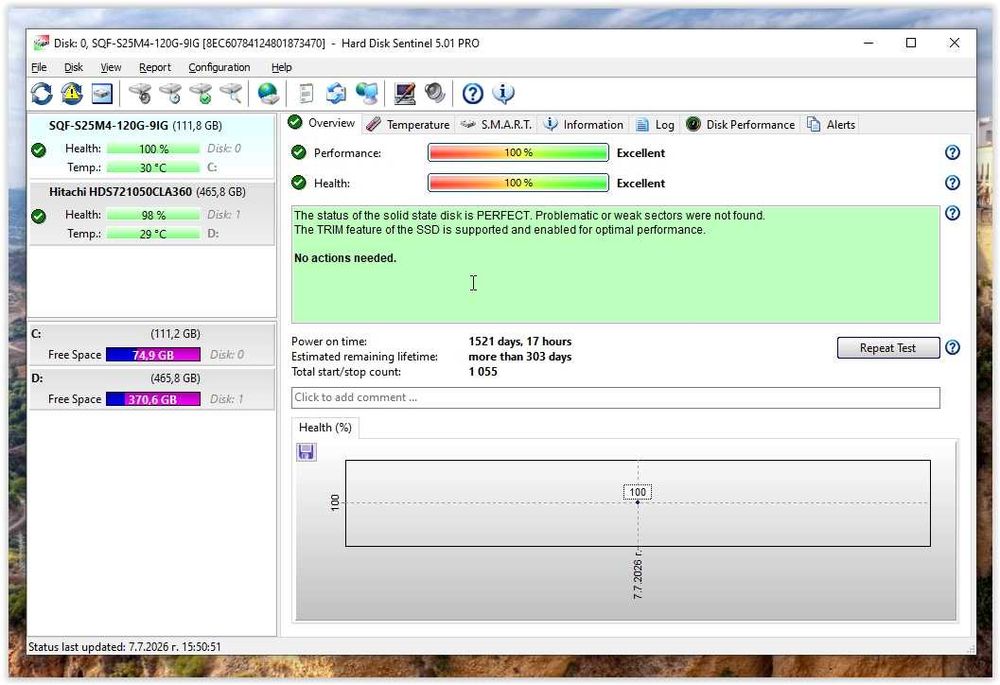This screenshot has width=1000, height=685.
Task: Click the Hitachi 98 % health bar
Action: coord(153,215)
